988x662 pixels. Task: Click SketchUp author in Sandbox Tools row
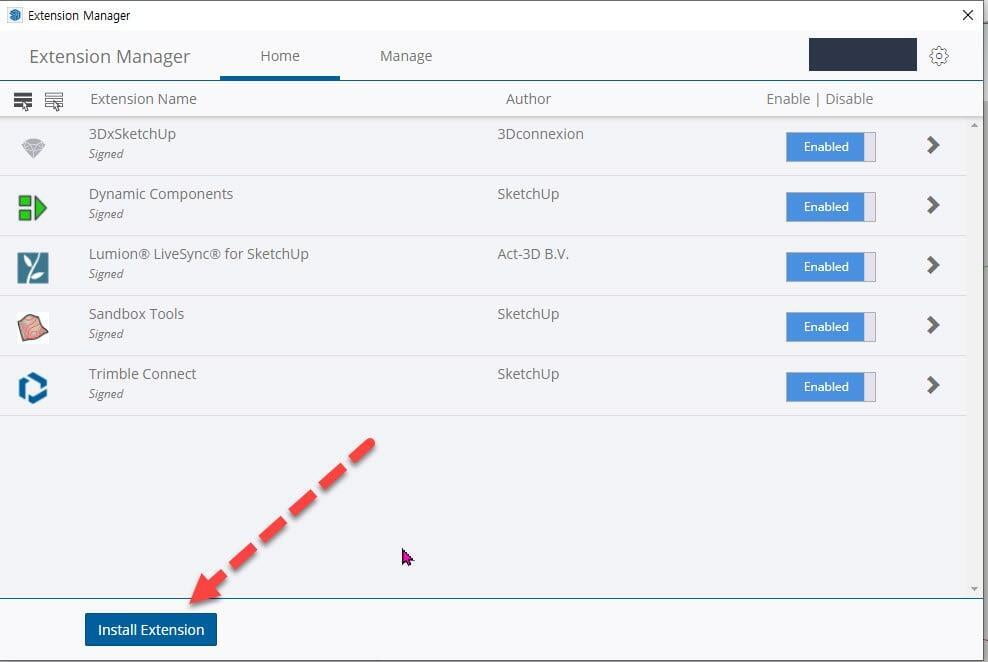click(x=528, y=314)
